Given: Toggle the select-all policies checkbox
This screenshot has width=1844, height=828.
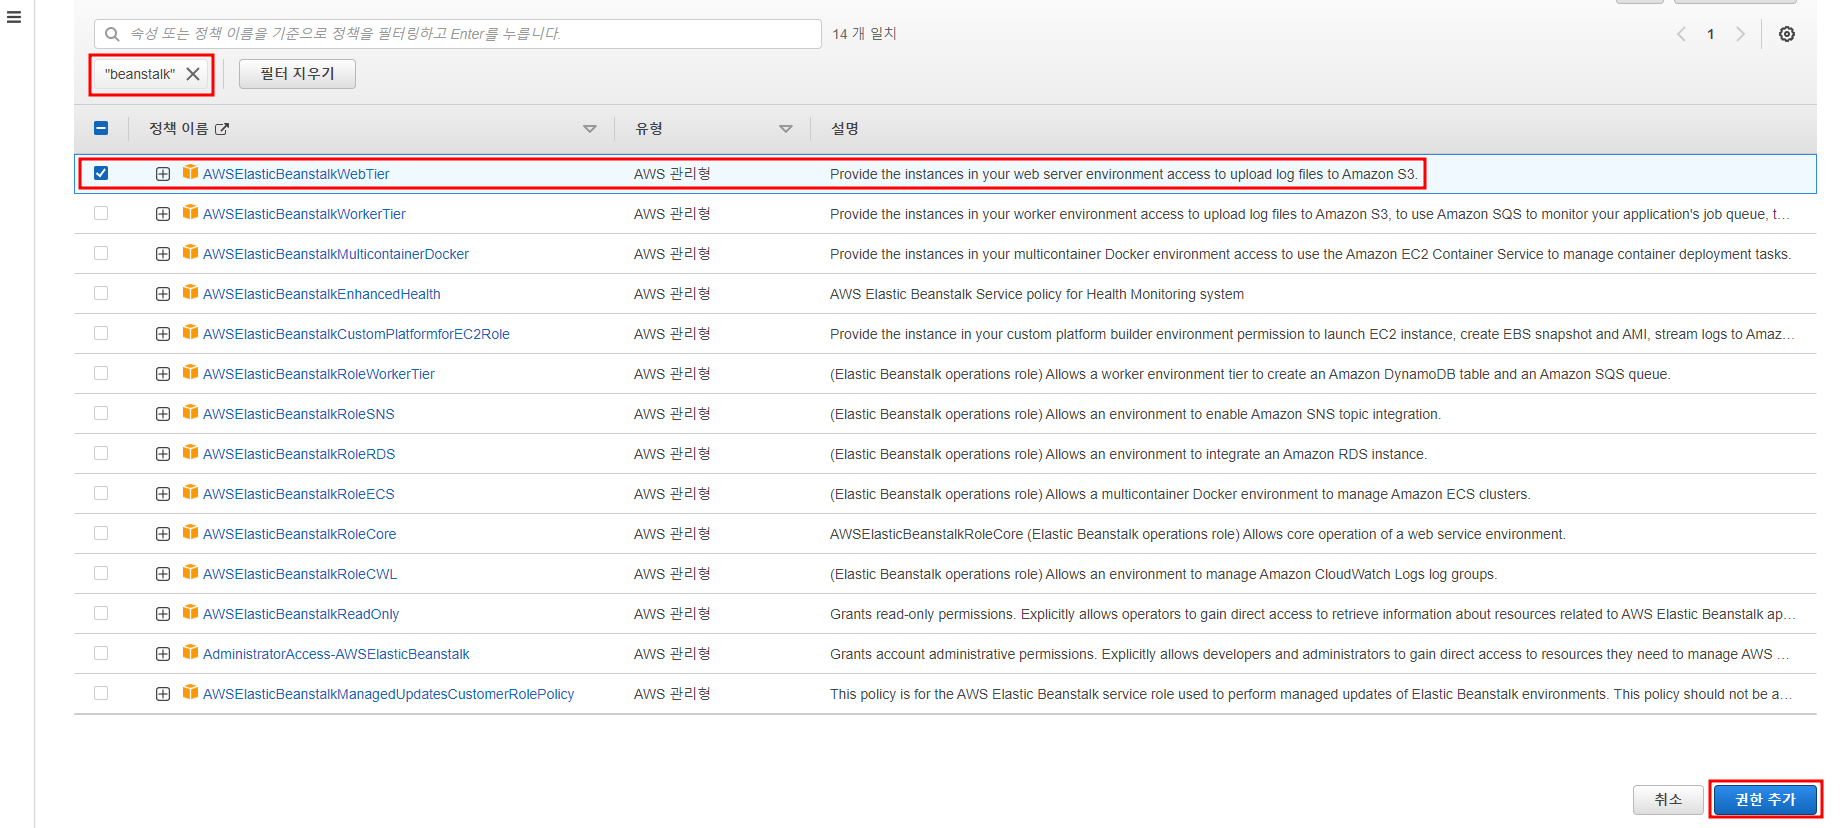Looking at the screenshot, I should pos(101,128).
